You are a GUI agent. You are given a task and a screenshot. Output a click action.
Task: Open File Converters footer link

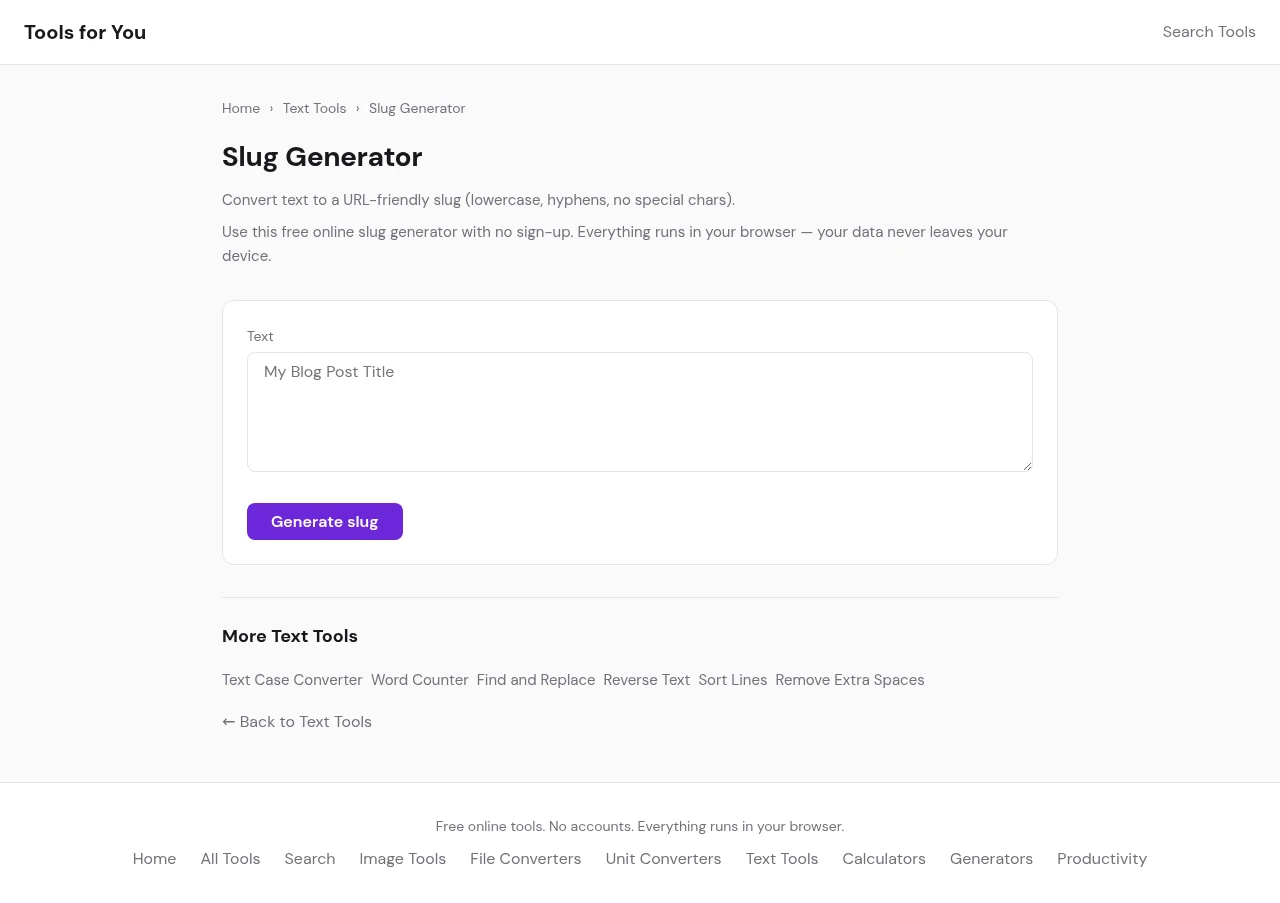[525, 859]
